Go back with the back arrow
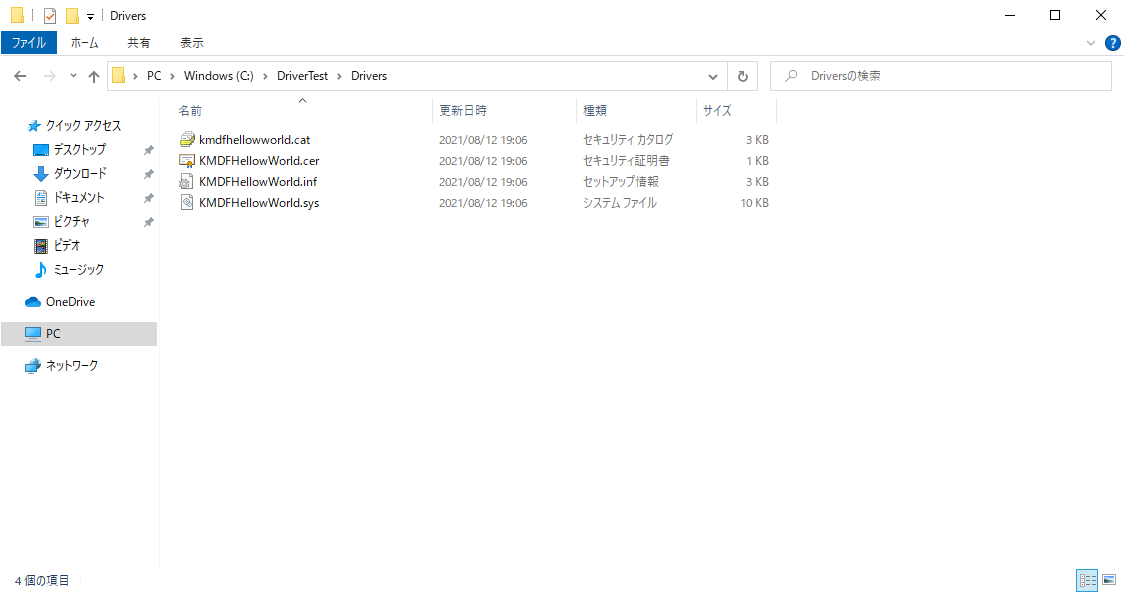 [x=20, y=76]
